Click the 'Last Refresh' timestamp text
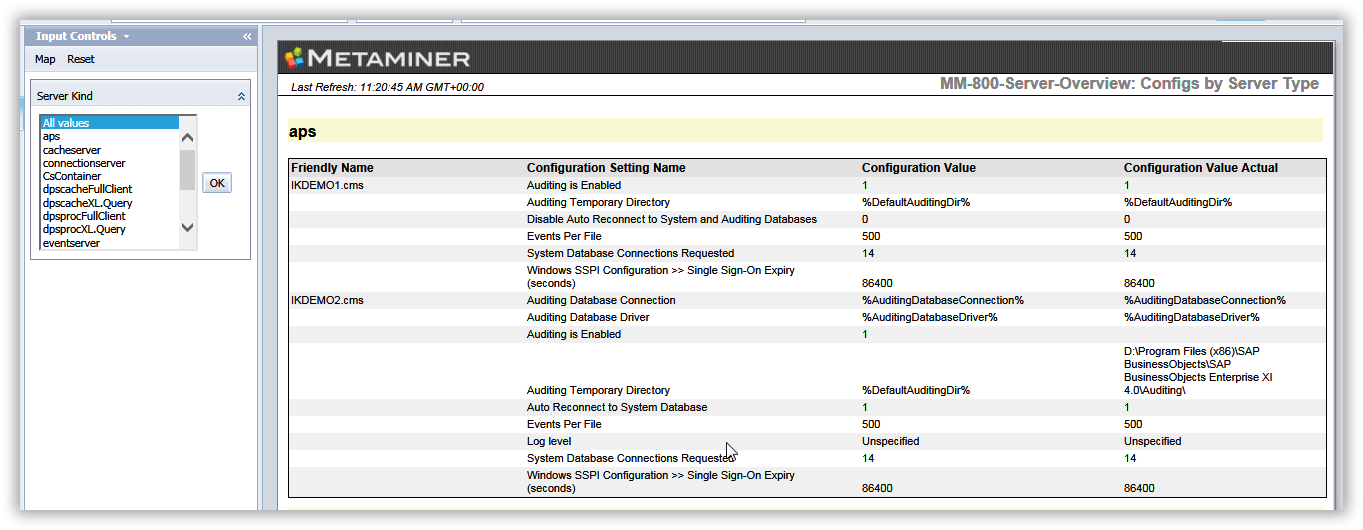Screen dimensions: 1363x530 [x=387, y=87]
